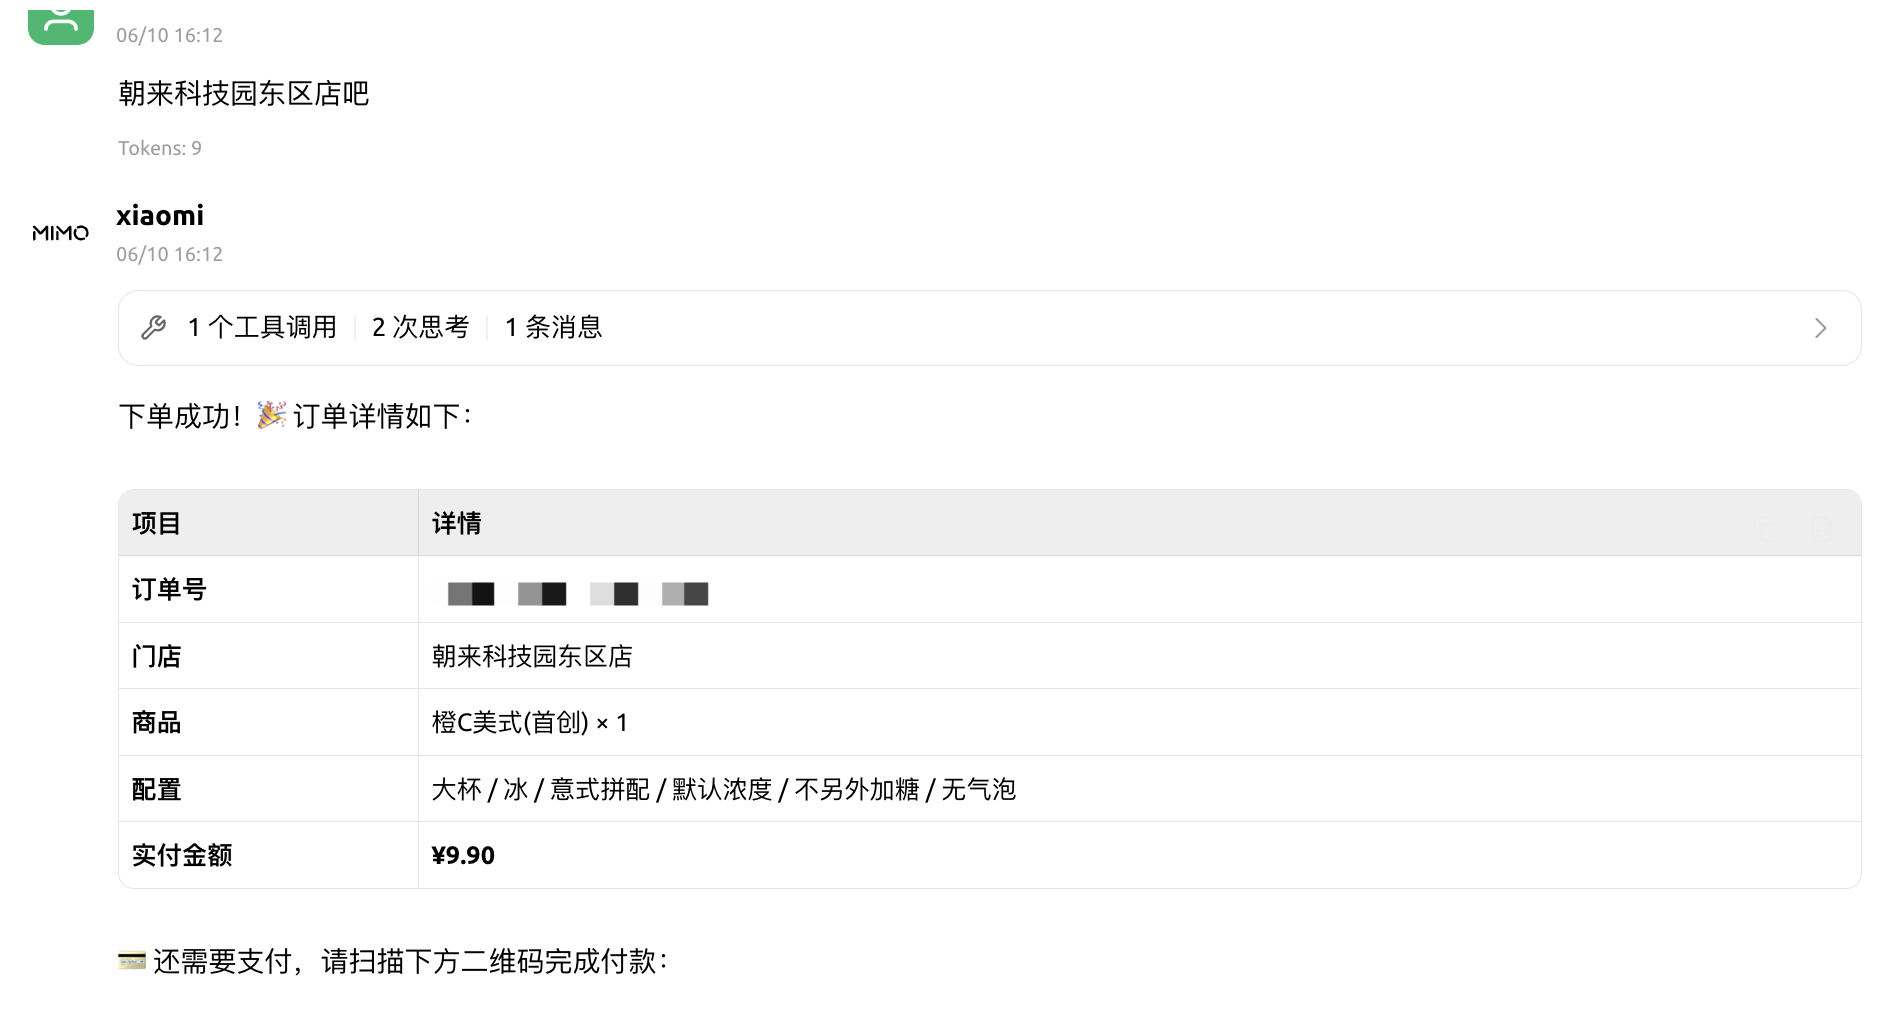Screen dimensions: 1900x1034
Task: Click the faint table export file icon
Action: pos(1821,529)
